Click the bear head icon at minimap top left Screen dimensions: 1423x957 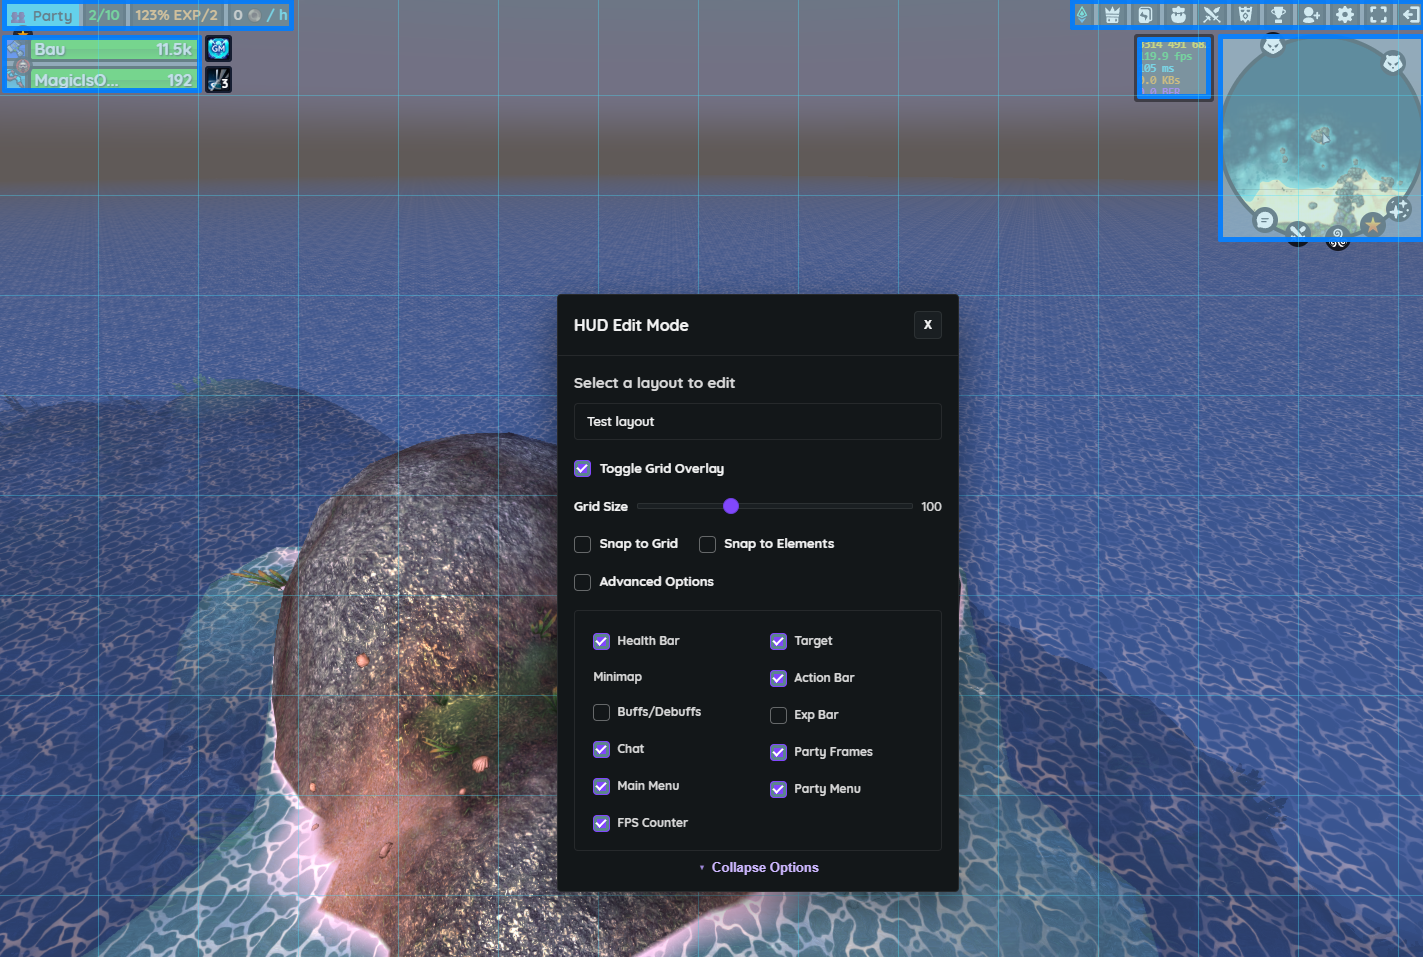[1273, 44]
